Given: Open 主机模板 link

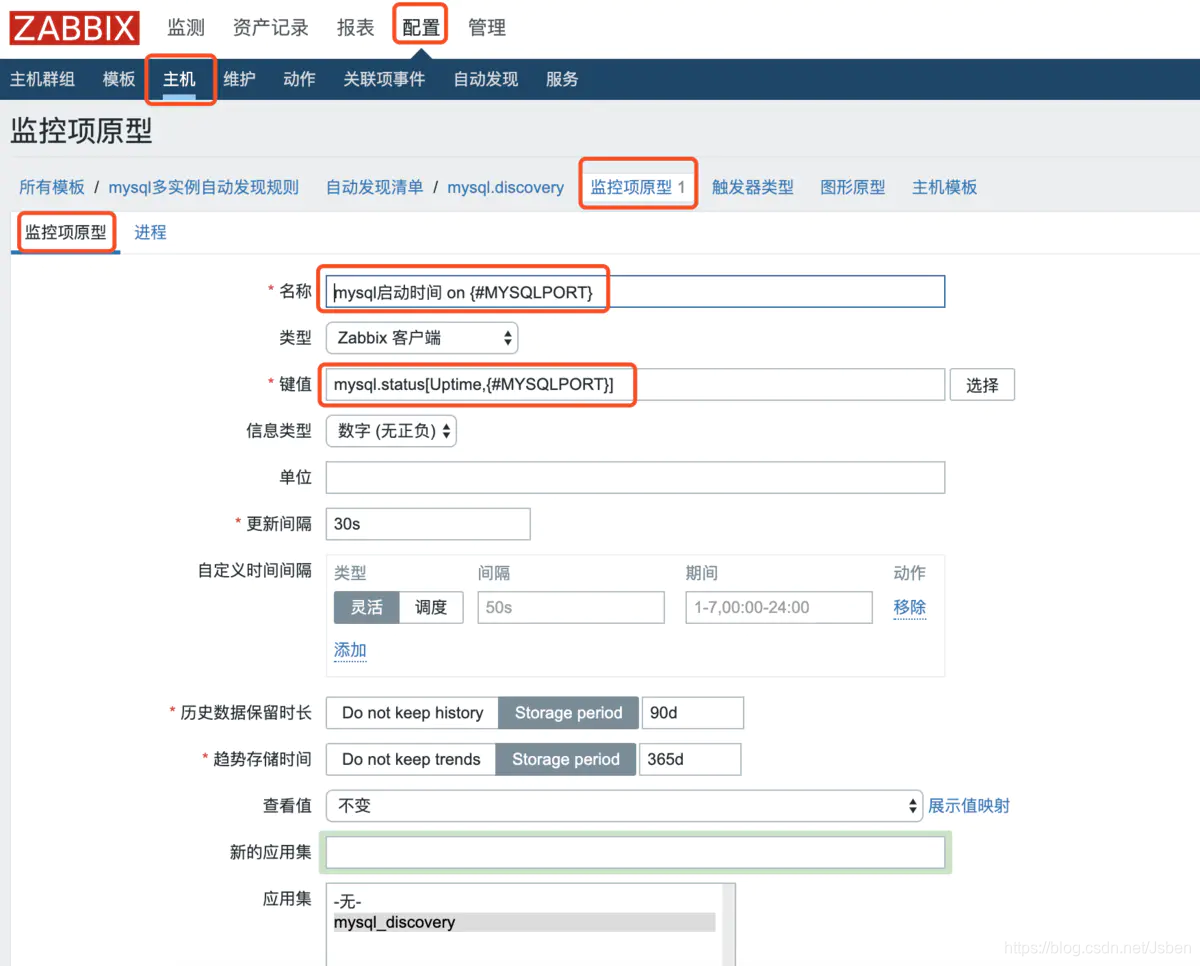Looking at the screenshot, I should point(945,187).
